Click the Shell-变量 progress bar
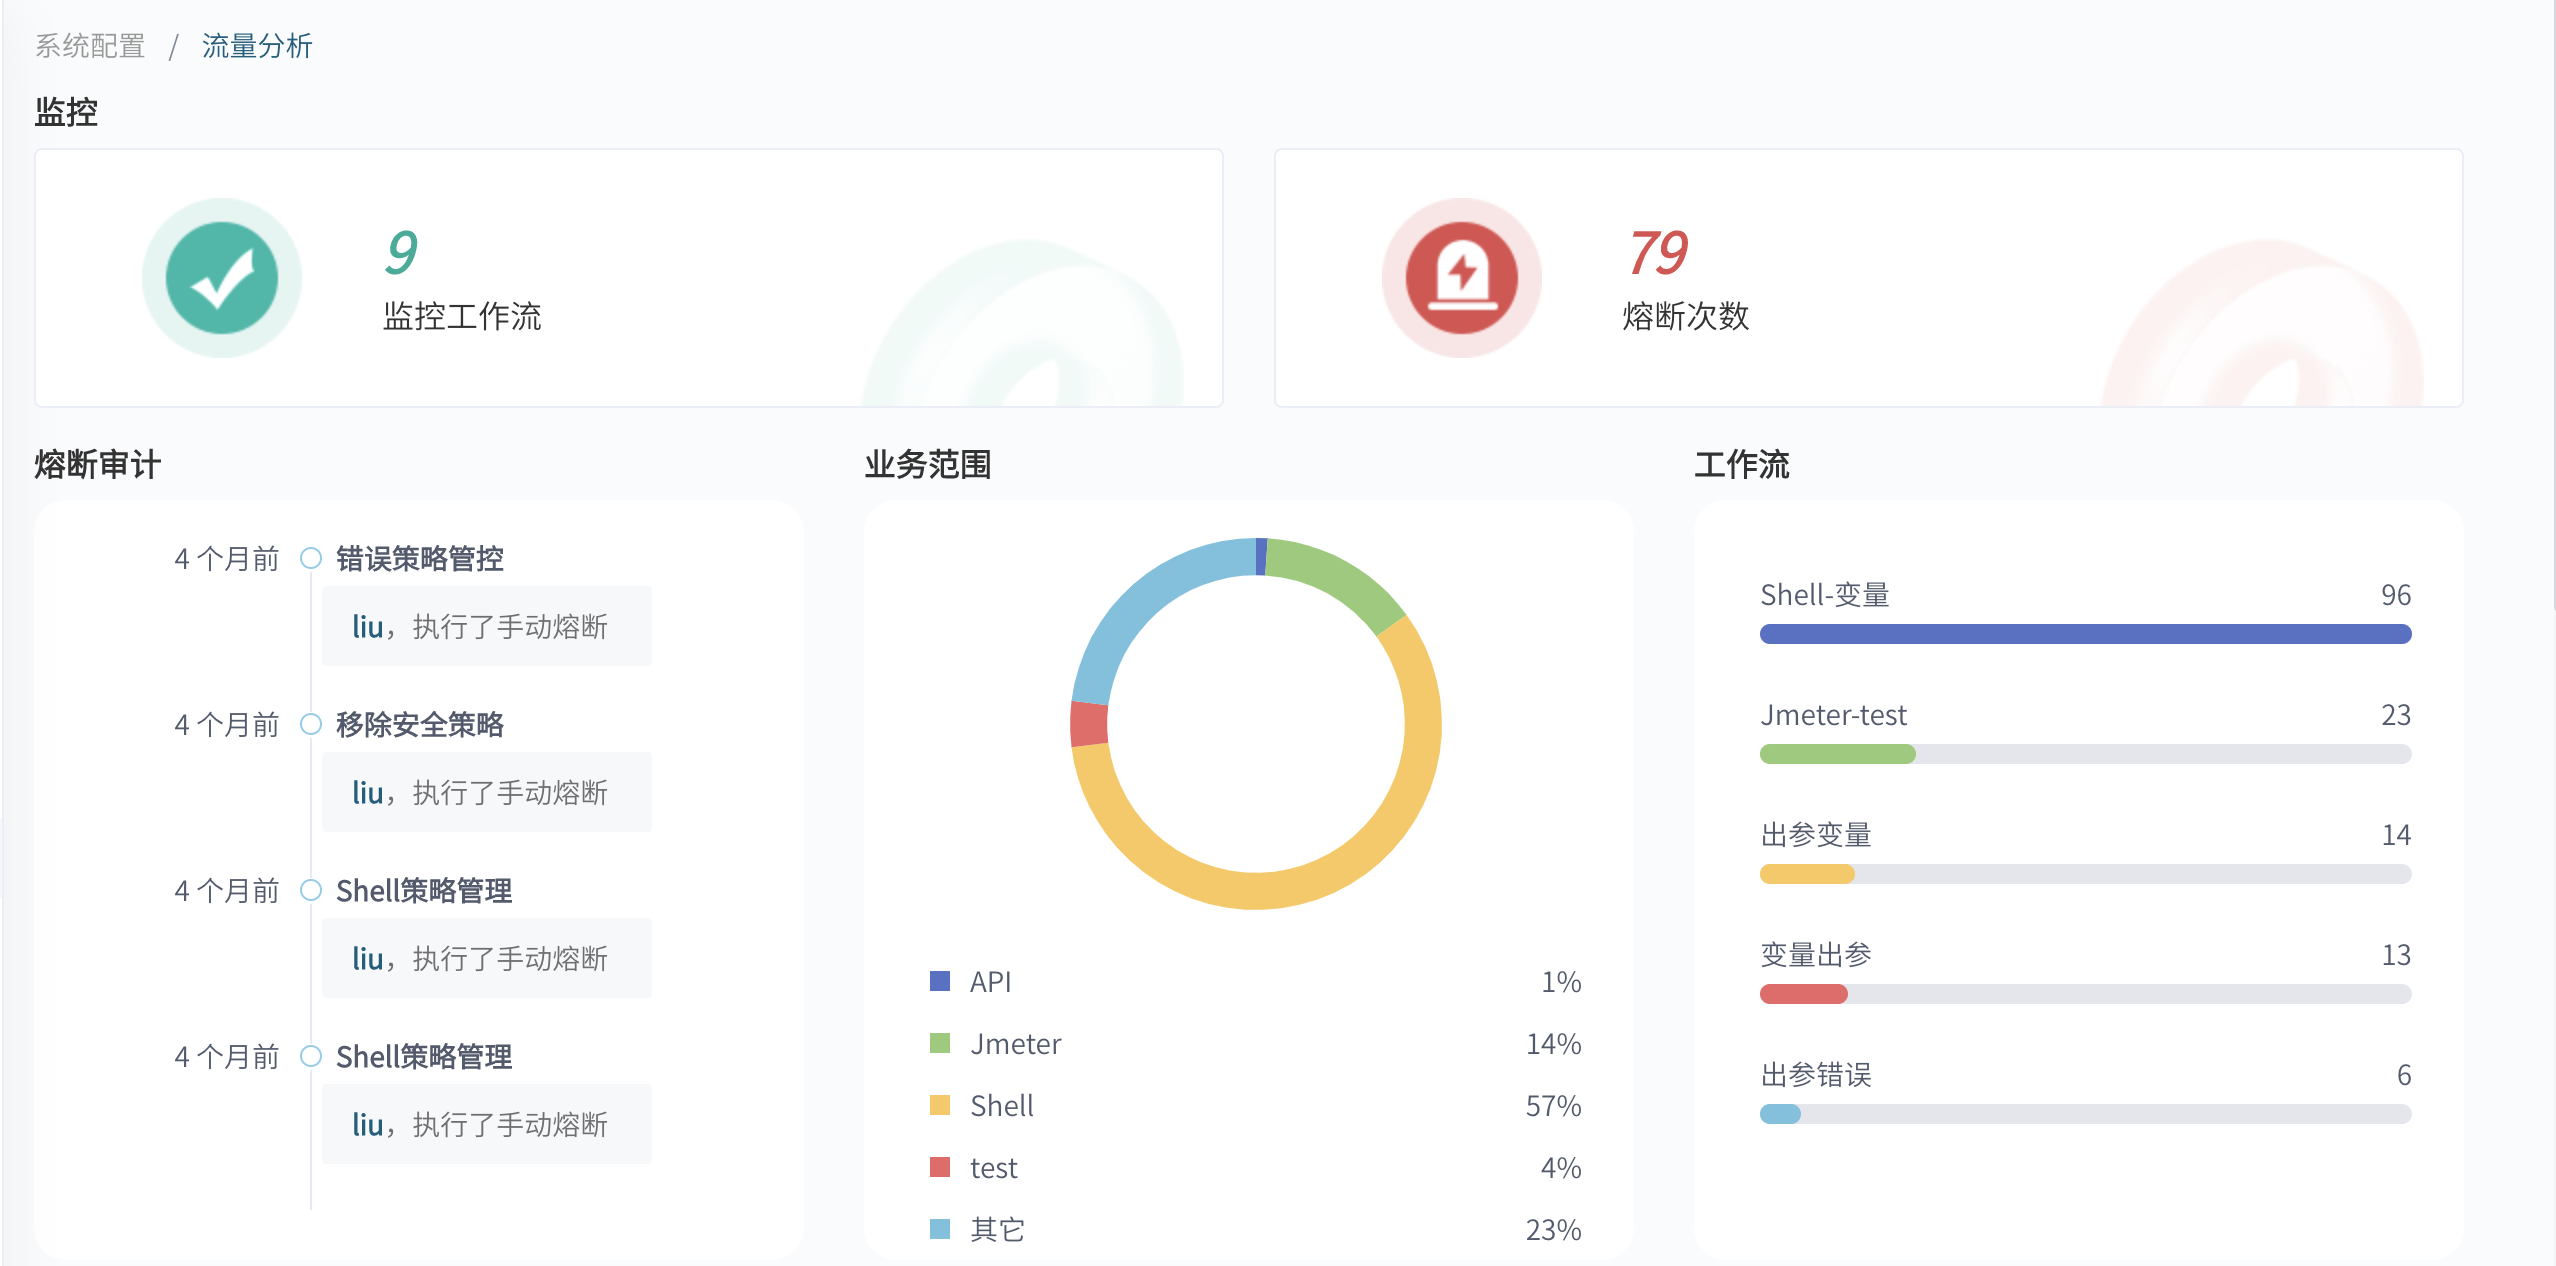 [2085, 634]
